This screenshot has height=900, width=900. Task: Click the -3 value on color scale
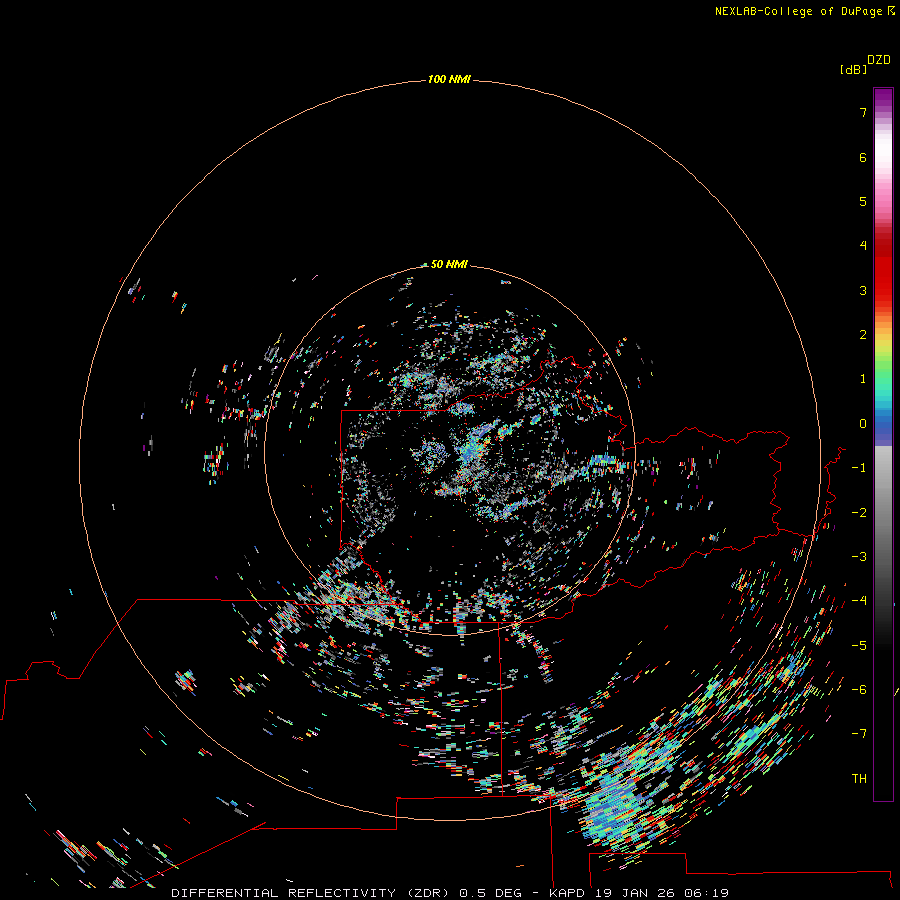pos(859,557)
